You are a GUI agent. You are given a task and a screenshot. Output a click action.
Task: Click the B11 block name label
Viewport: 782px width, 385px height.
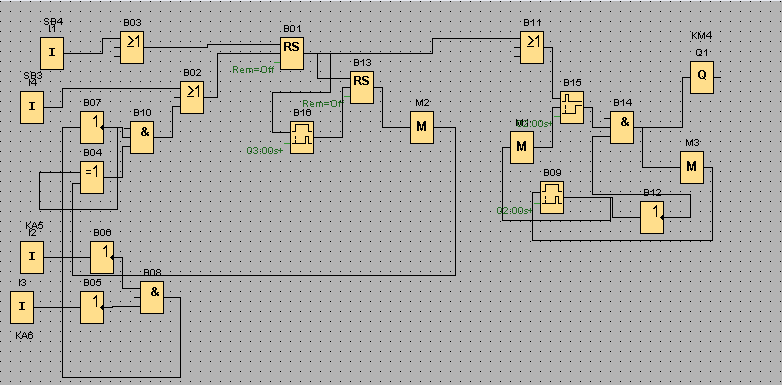coord(533,22)
